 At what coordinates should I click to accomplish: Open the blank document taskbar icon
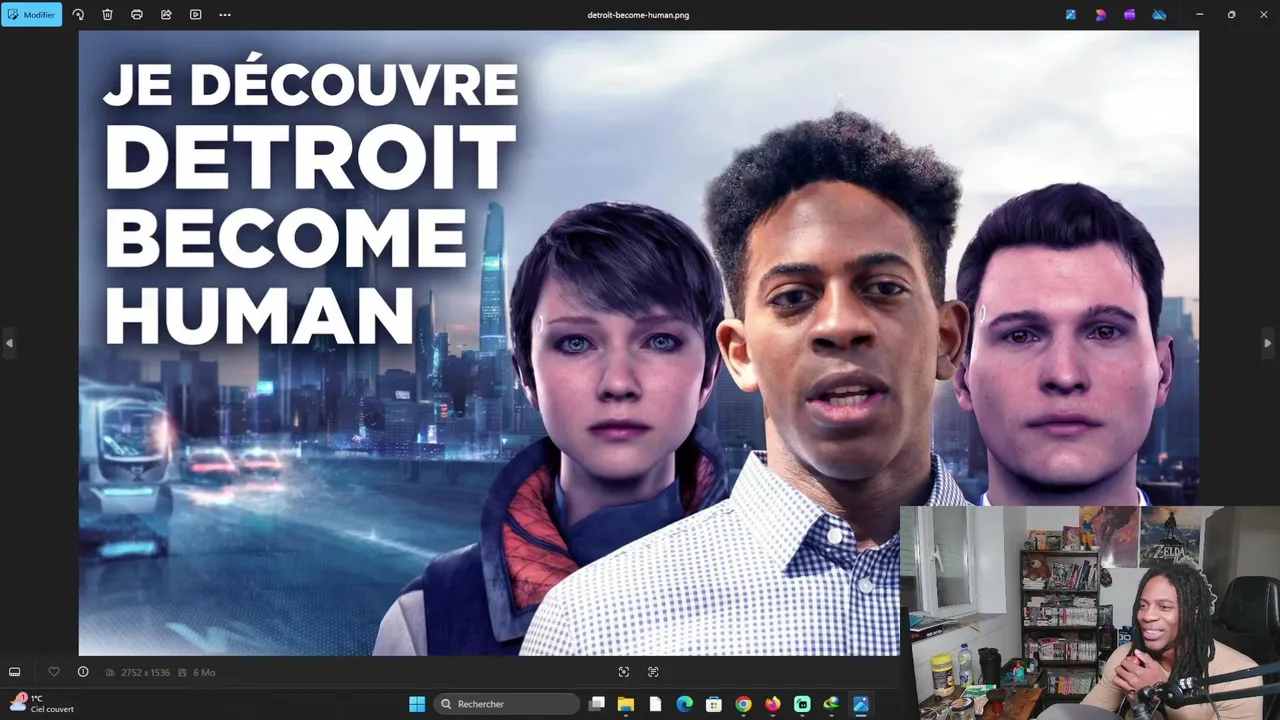pos(655,704)
